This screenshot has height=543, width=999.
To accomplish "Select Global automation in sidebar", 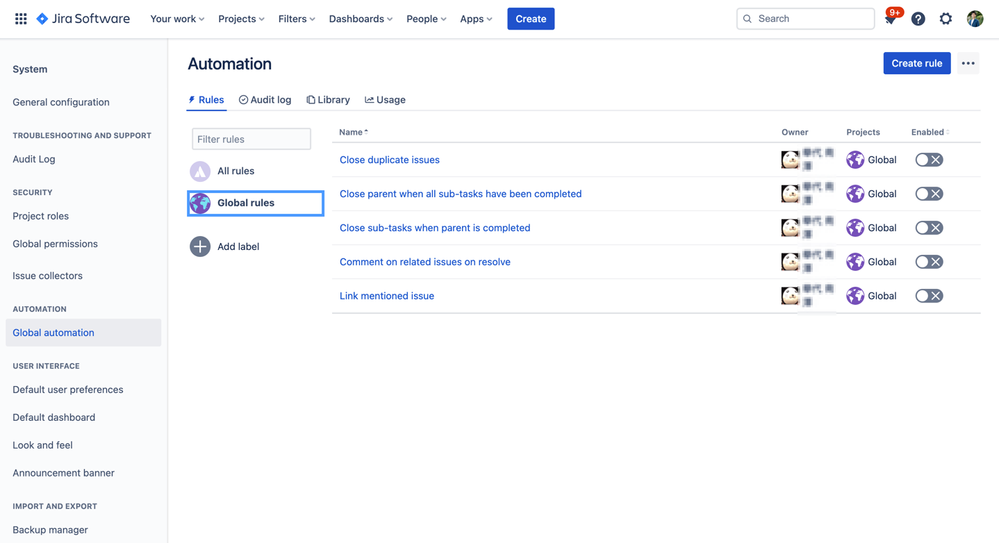I will coord(83,332).
